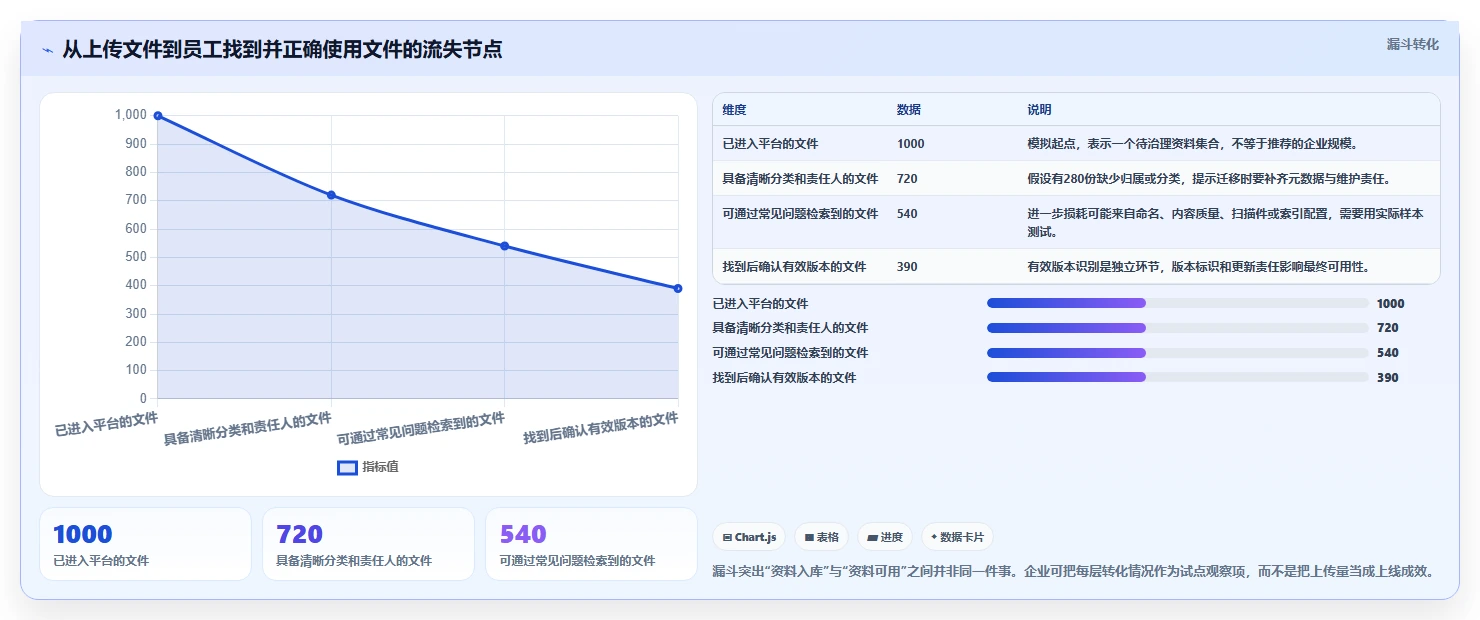Viewport: 1480px width, 620px height.
Task: Click table cell 可通过常见问题检索到的文件
Action: tap(800, 214)
